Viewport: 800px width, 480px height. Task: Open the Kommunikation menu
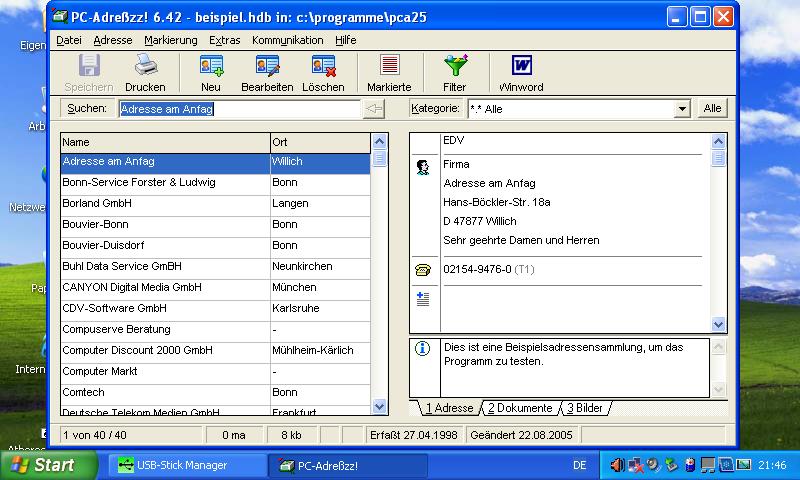[288, 40]
